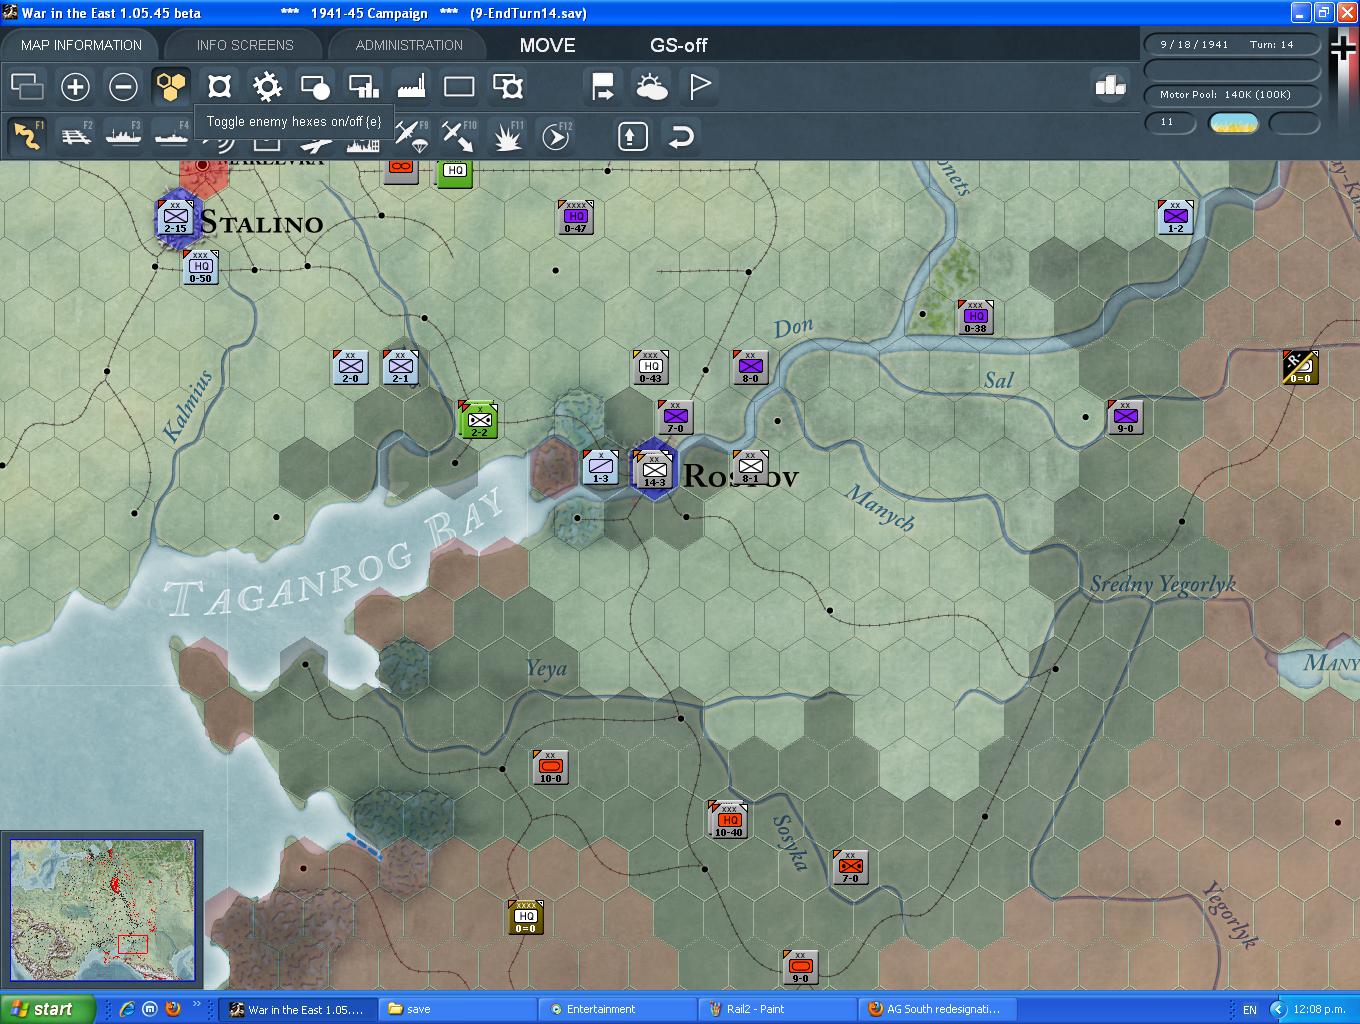This screenshot has width=1360, height=1024.
Task: Select the green 2-2 infantry unit
Action: coord(479,420)
